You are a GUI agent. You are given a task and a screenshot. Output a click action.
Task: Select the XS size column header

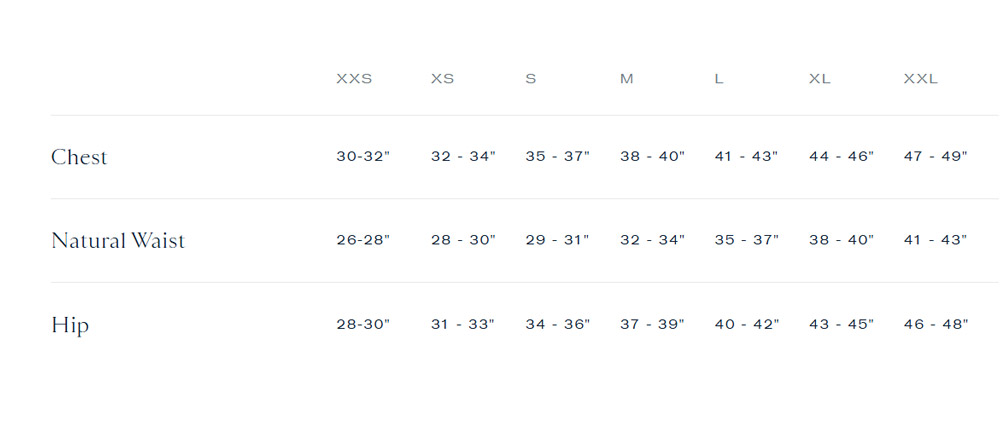coord(443,79)
